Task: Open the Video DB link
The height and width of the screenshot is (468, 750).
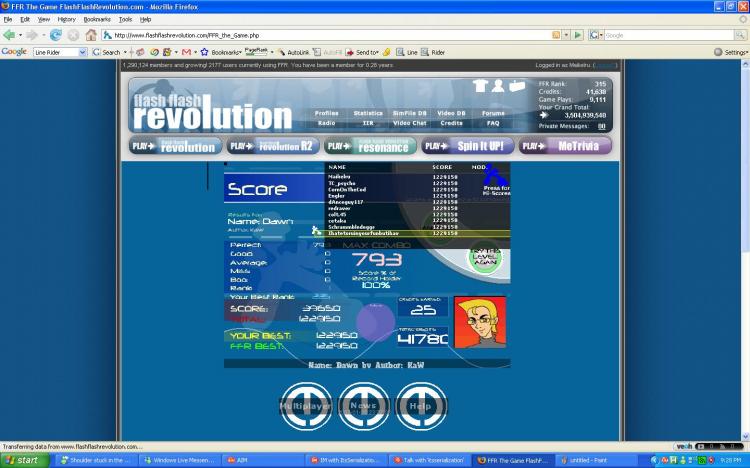Action: 451,113
